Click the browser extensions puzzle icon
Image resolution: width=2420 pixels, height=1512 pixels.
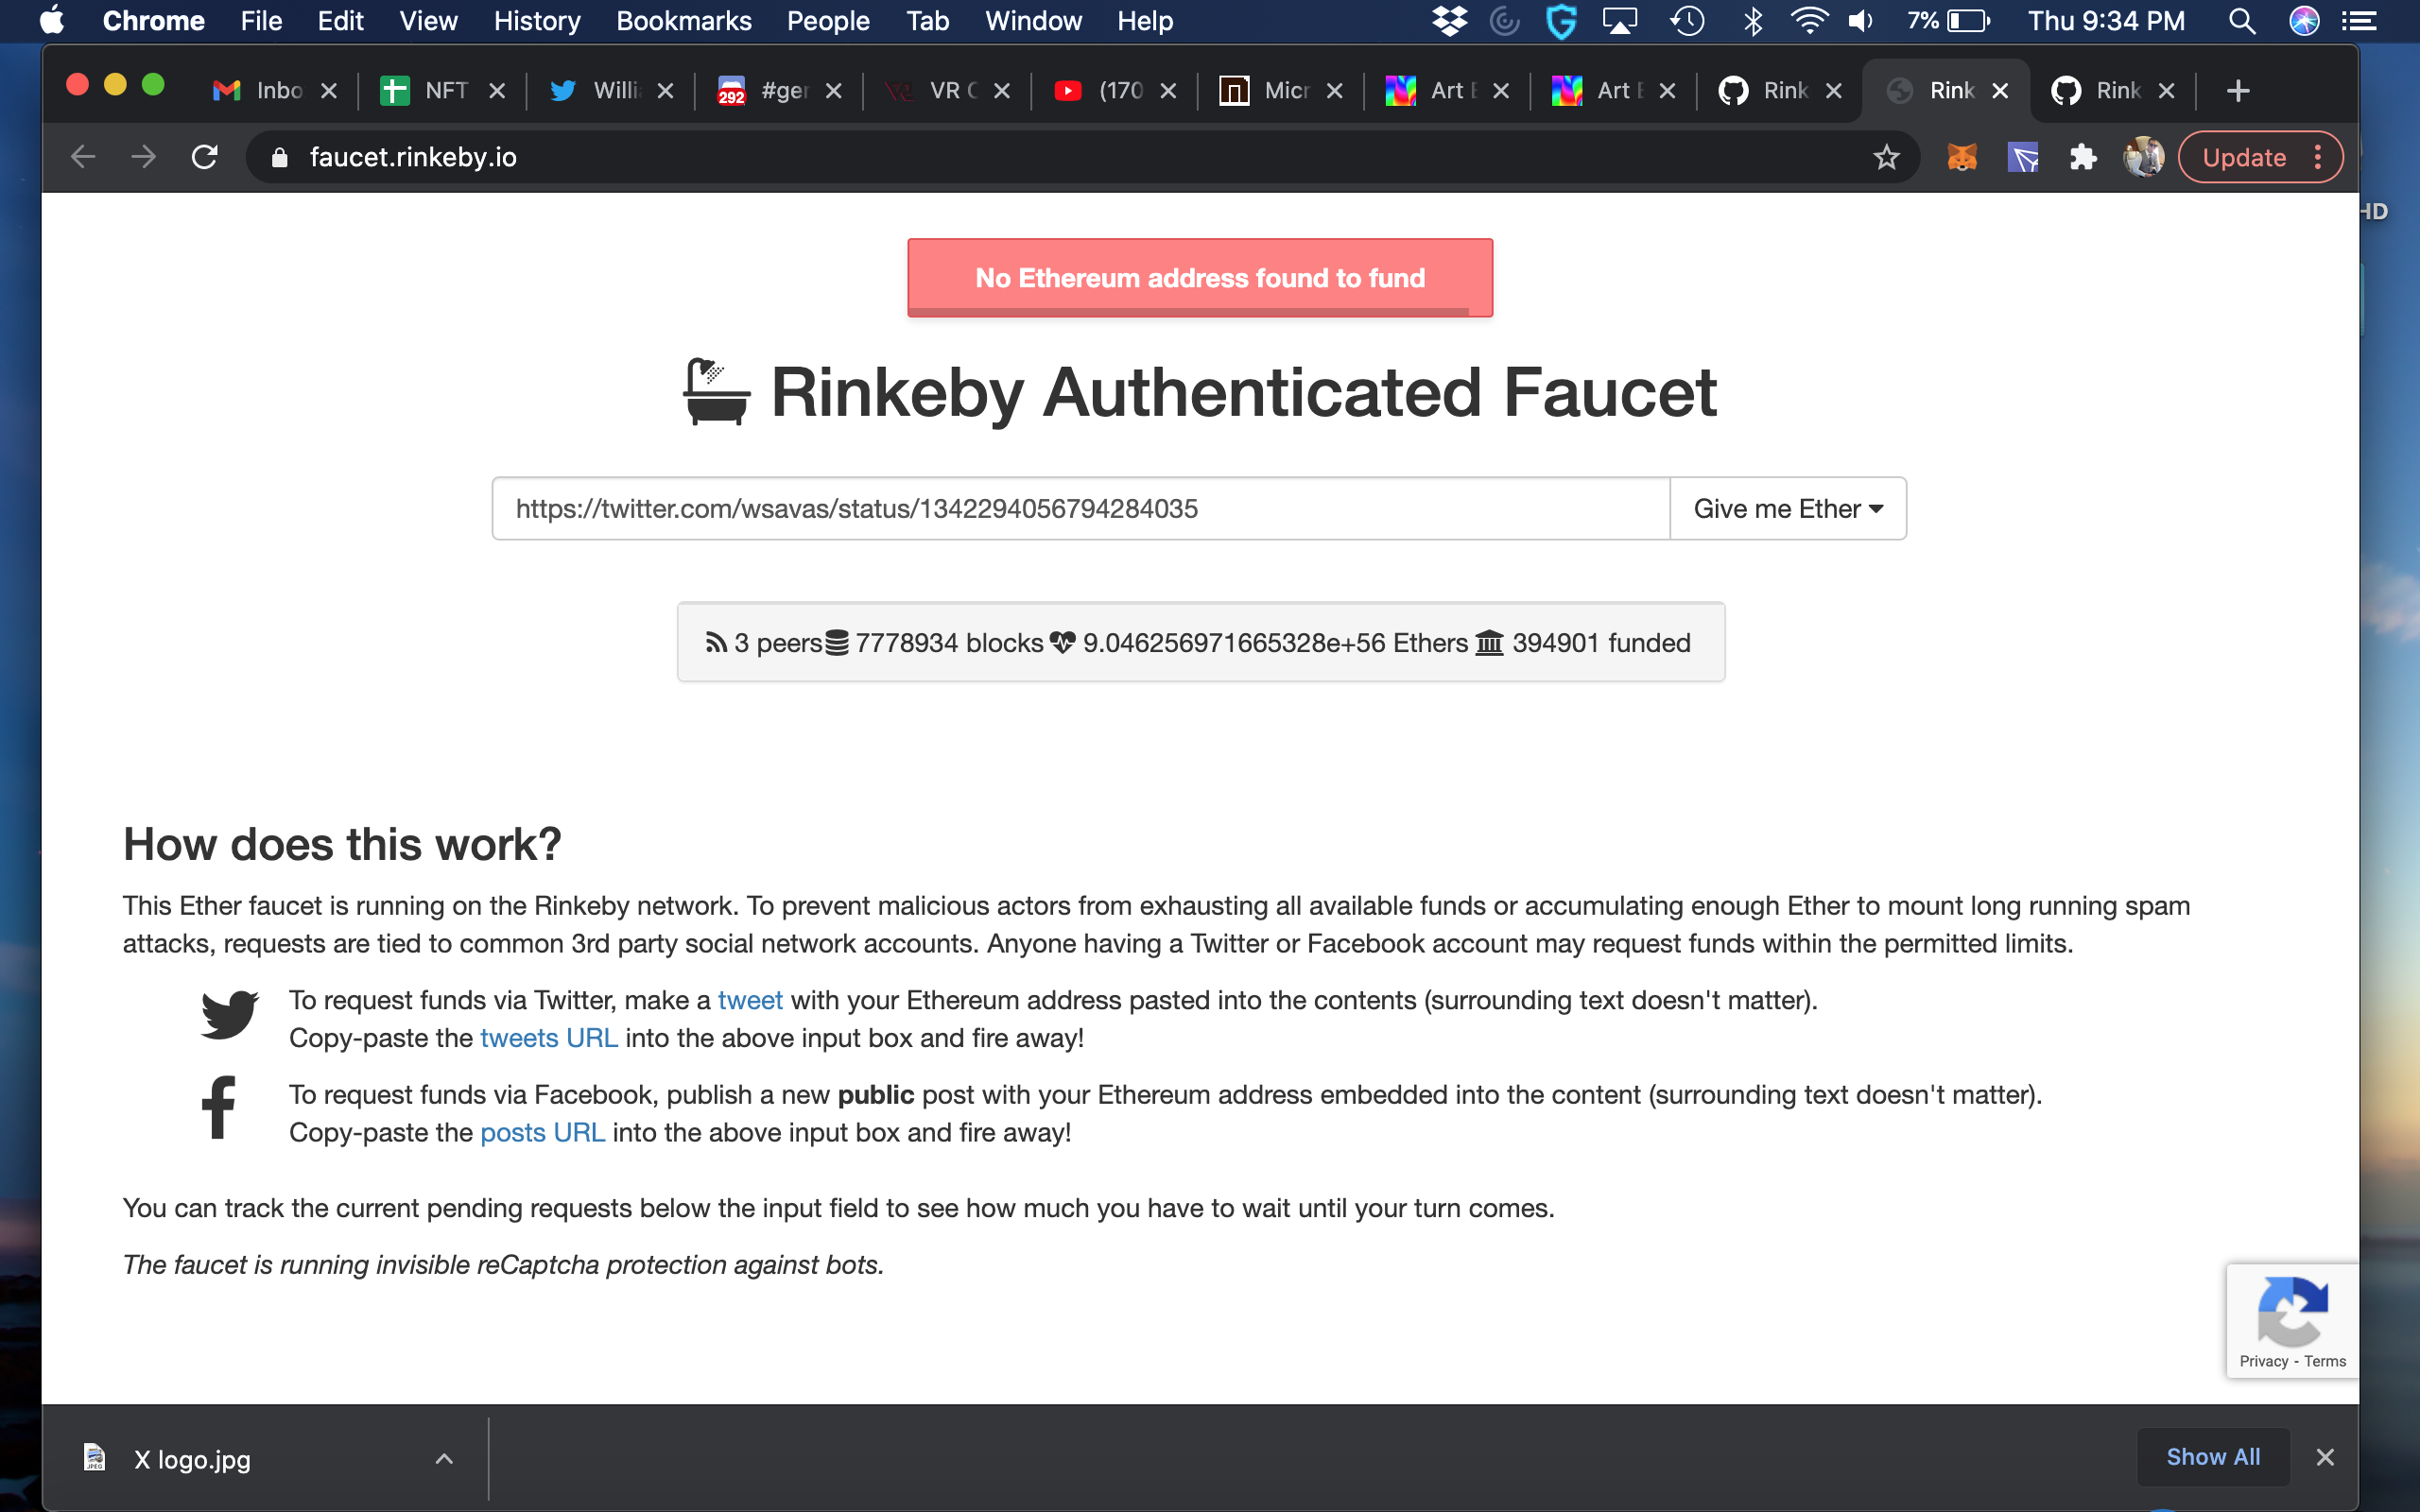pyautogui.click(x=2083, y=157)
